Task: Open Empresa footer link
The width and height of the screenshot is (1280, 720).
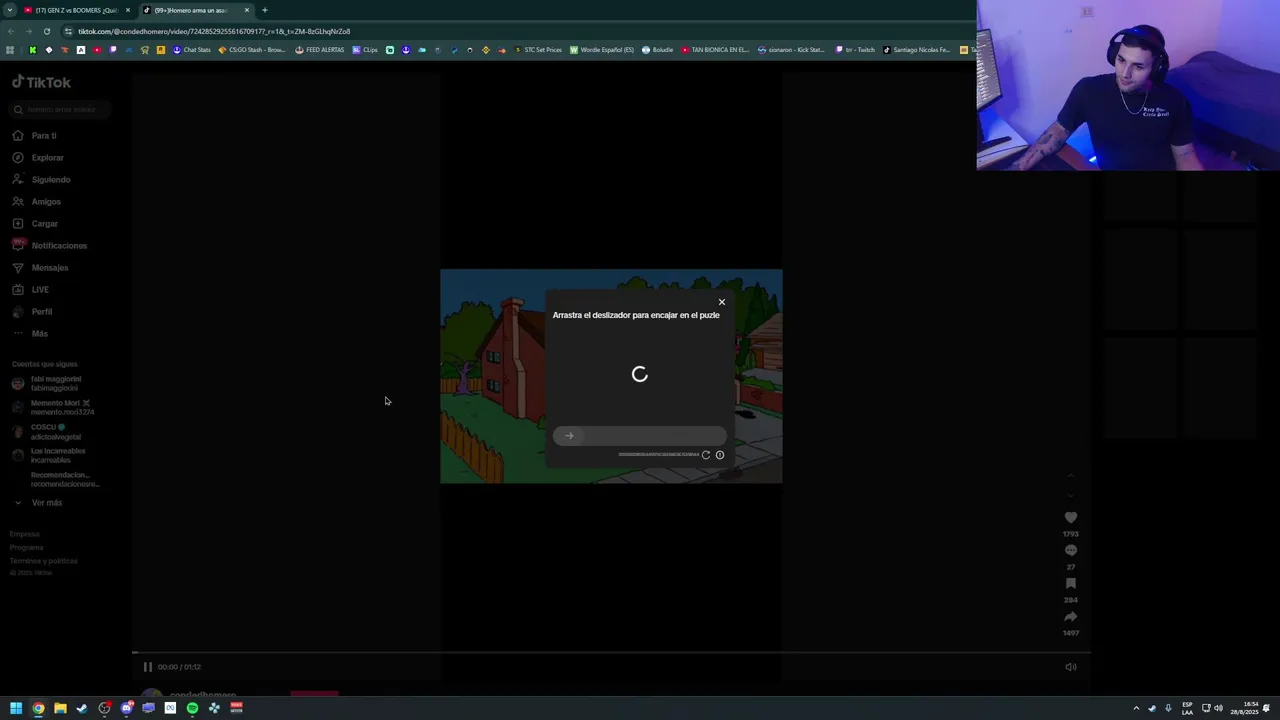Action: click(x=25, y=535)
